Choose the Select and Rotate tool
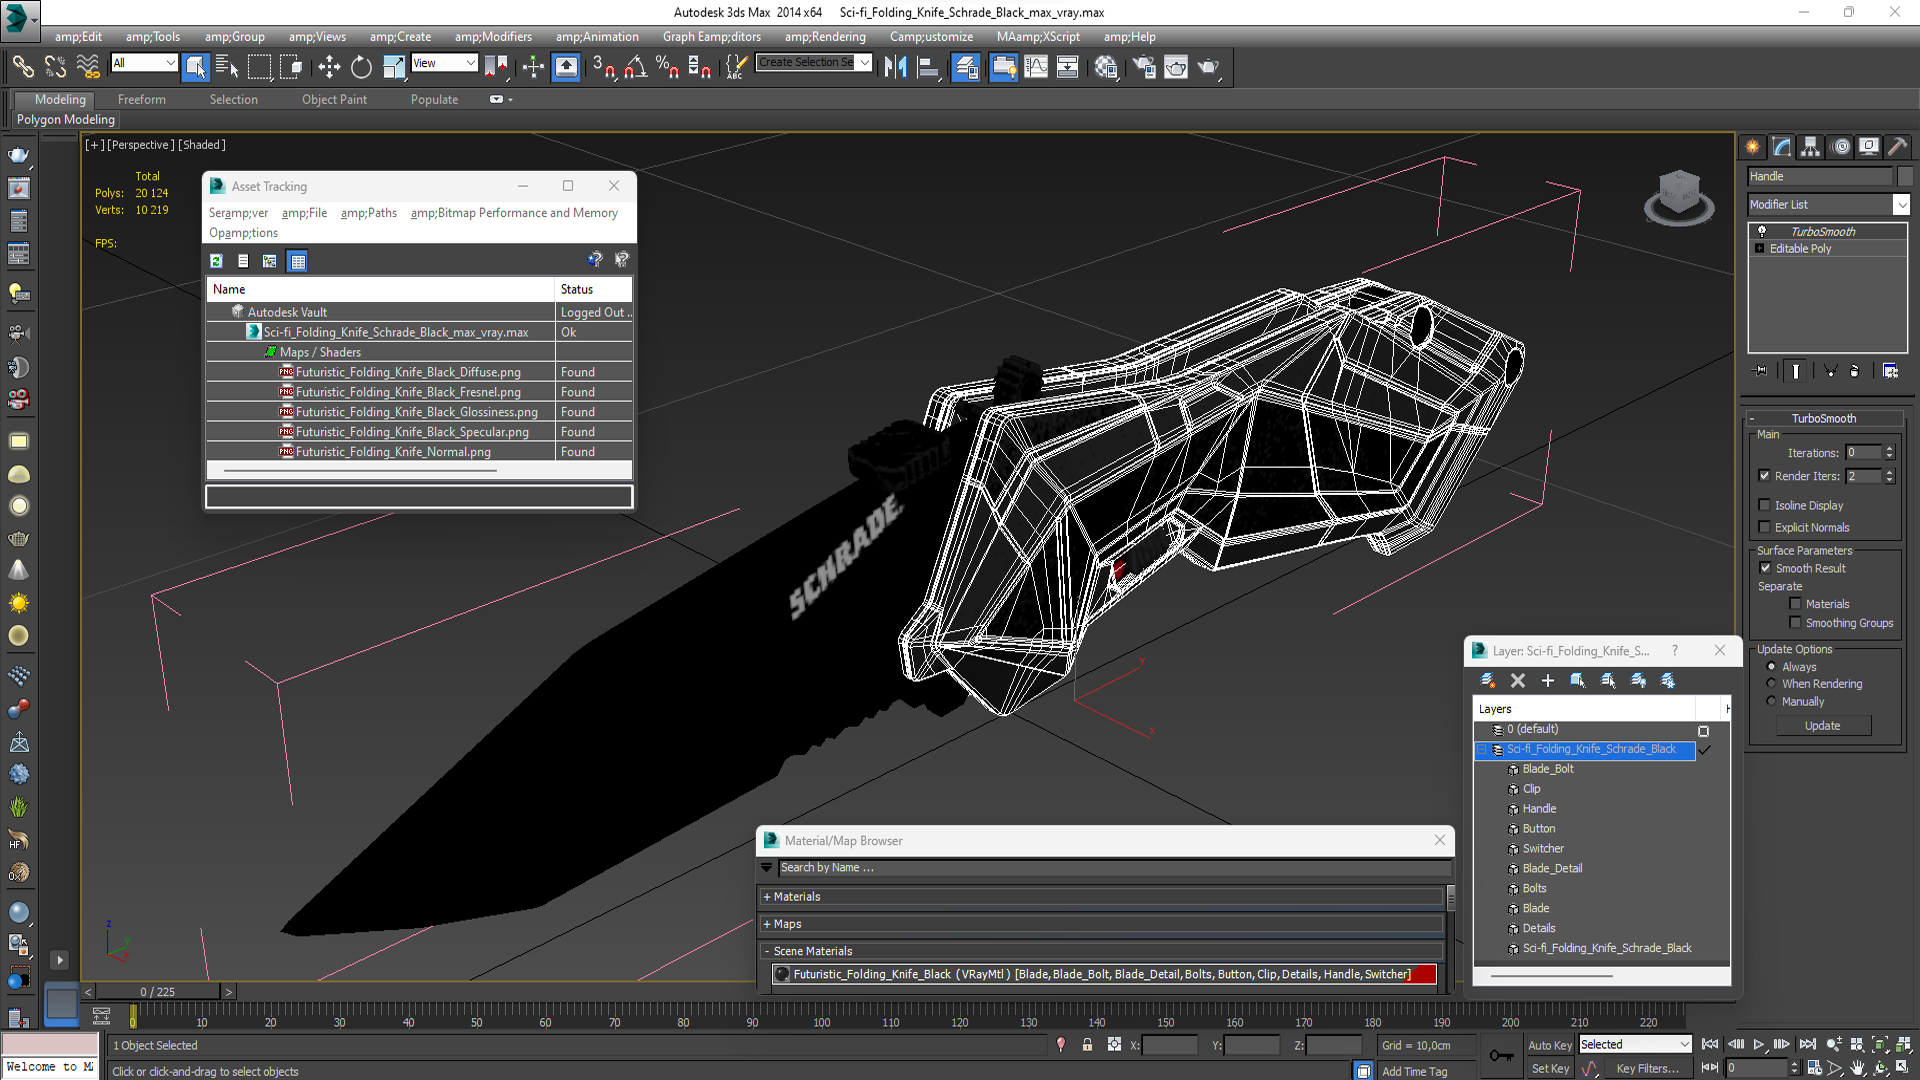Viewport: 1920px width, 1080px height. (x=361, y=67)
